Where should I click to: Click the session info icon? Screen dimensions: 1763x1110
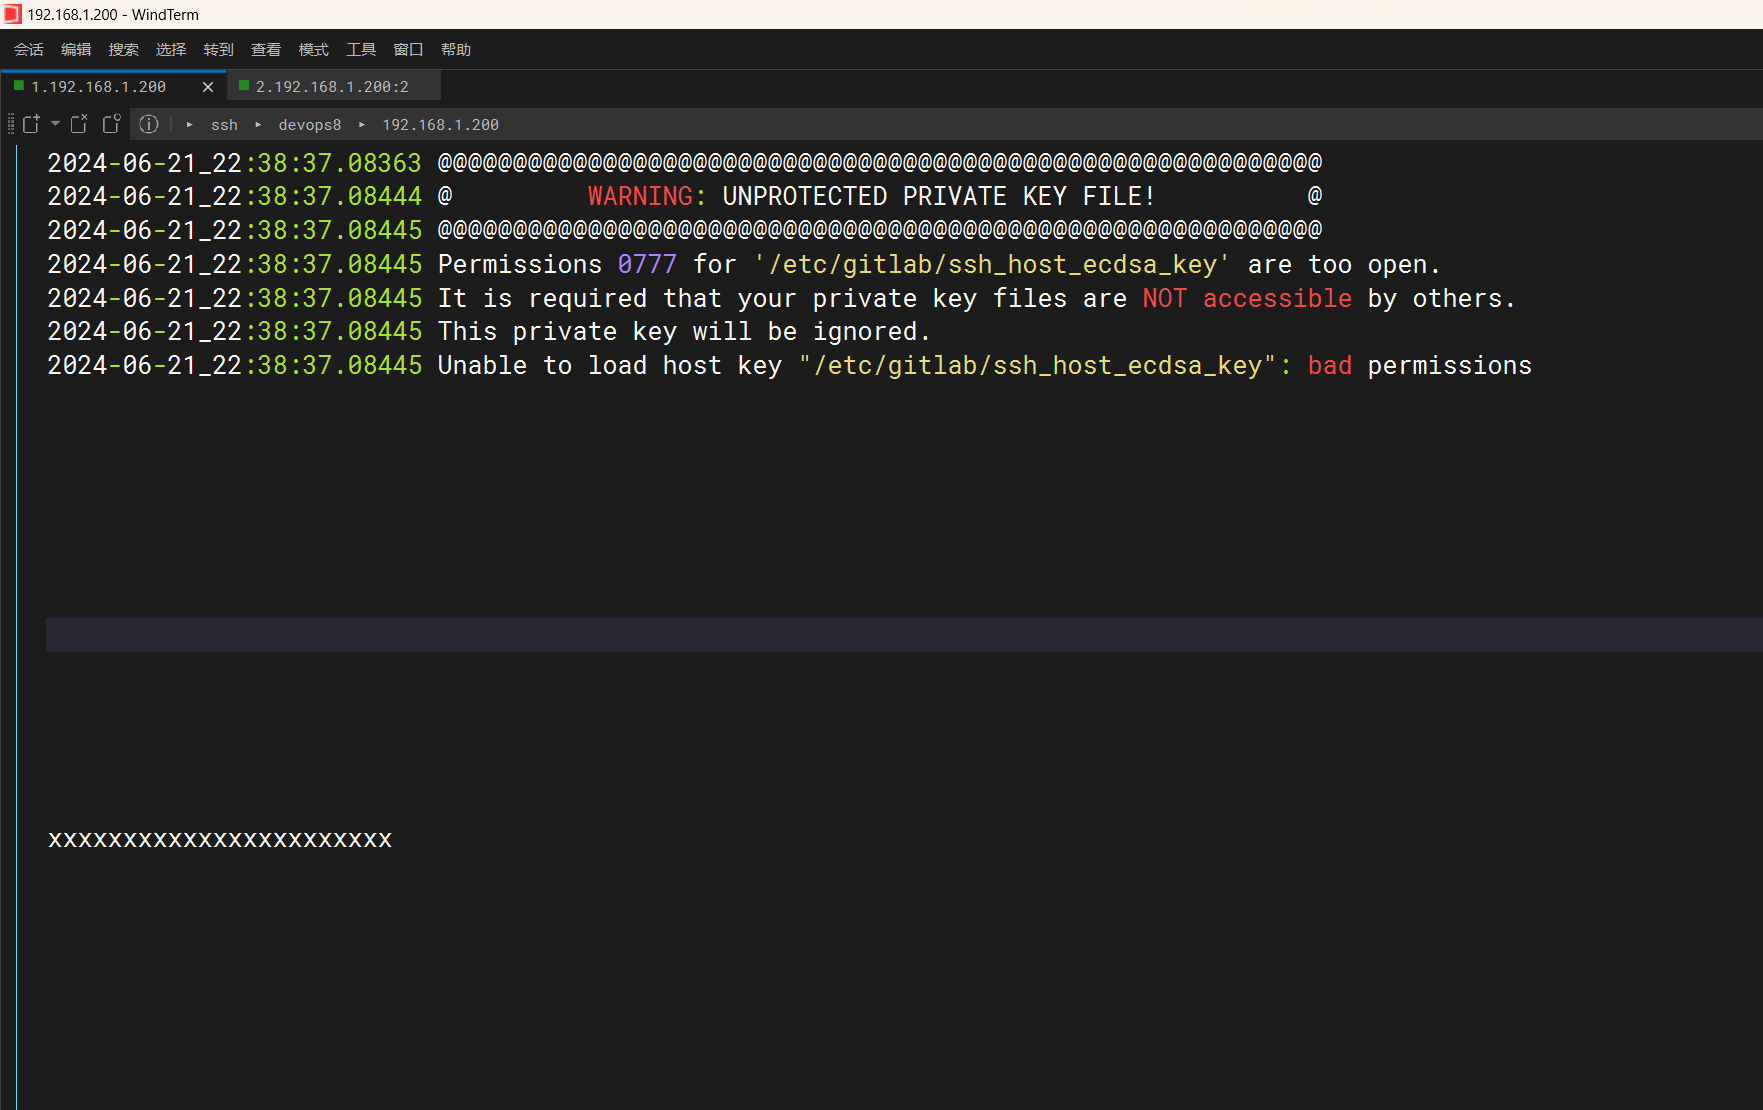click(x=149, y=124)
